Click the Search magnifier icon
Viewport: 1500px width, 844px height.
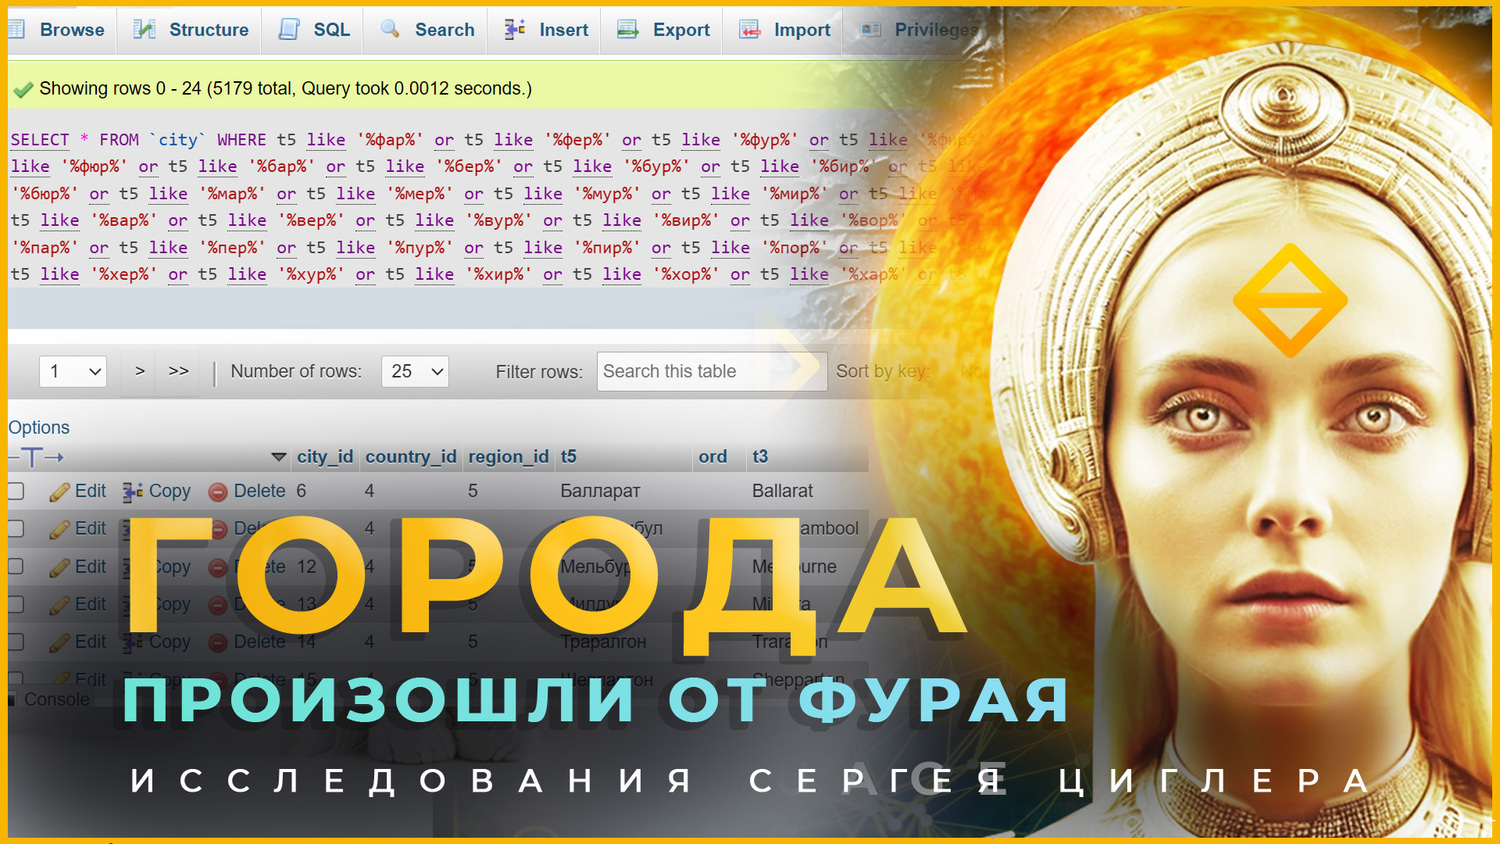(390, 29)
